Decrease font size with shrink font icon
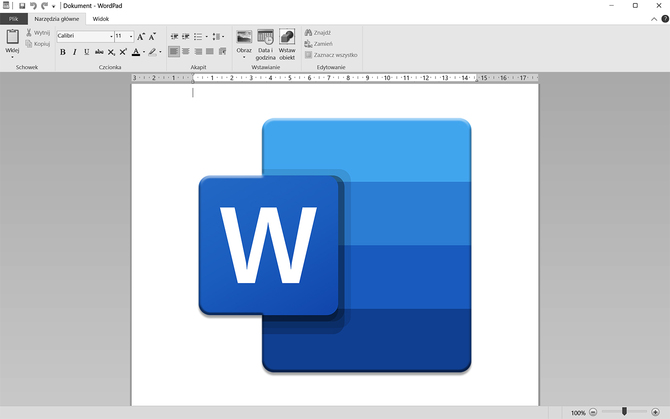The height and width of the screenshot is (419, 670). pos(152,37)
